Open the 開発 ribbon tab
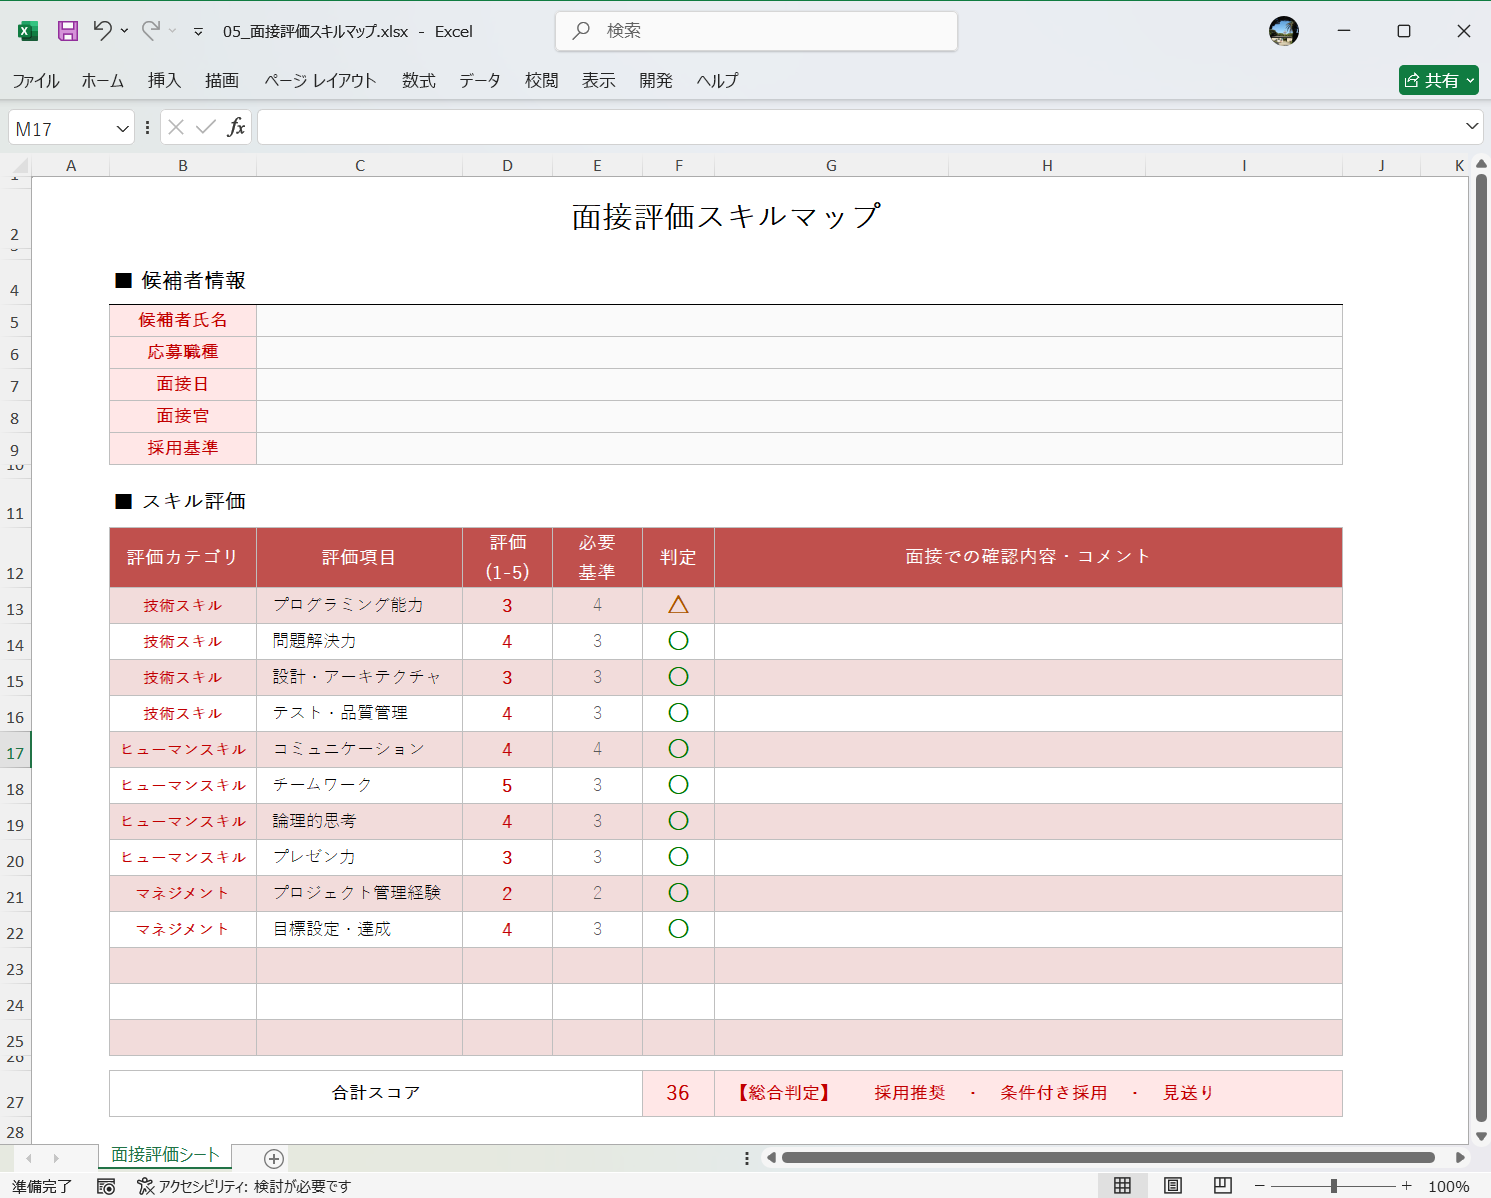 tap(656, 81)
